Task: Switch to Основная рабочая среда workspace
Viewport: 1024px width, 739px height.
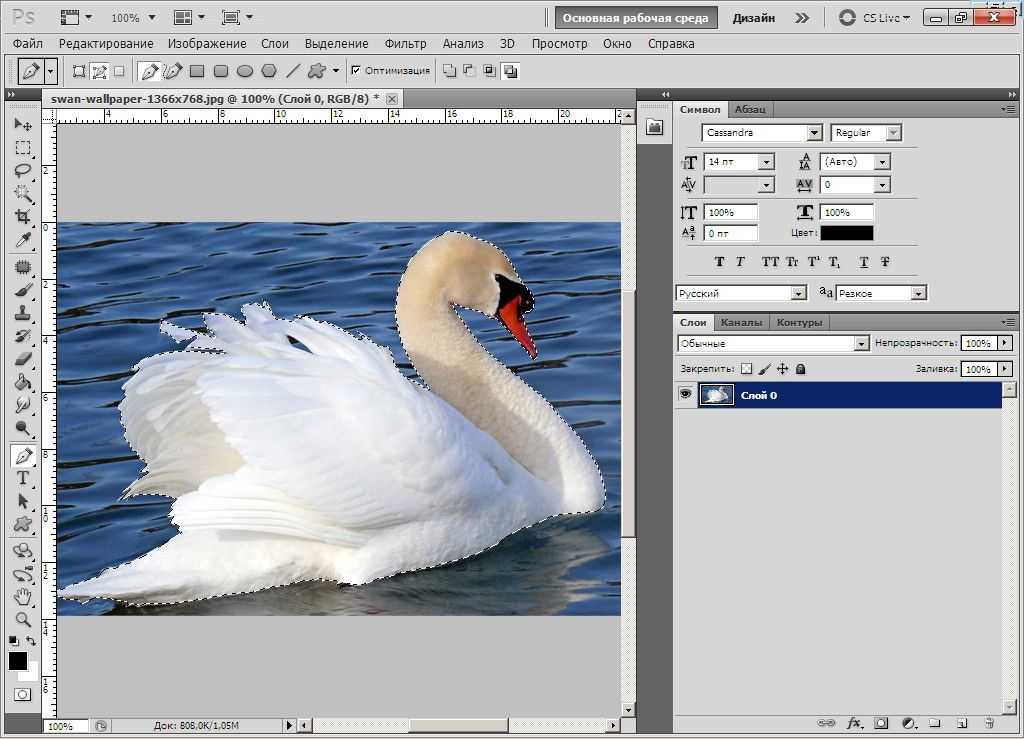Action: coord(635,18)
